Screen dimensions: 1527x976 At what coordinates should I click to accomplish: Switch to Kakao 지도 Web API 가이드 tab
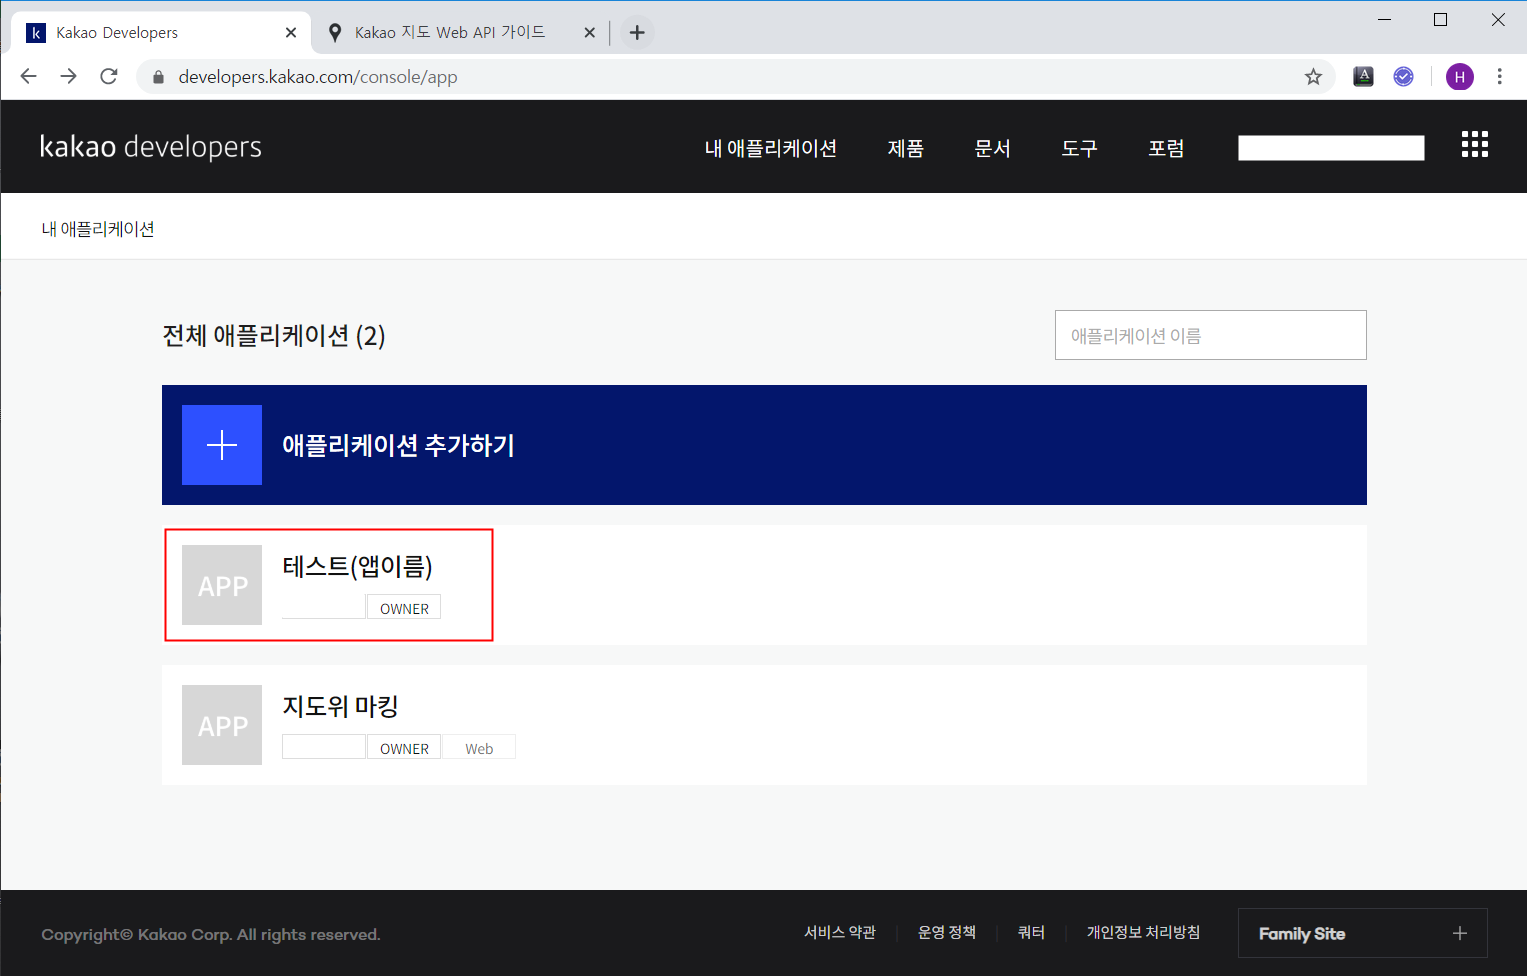click(x=450, y=33)
